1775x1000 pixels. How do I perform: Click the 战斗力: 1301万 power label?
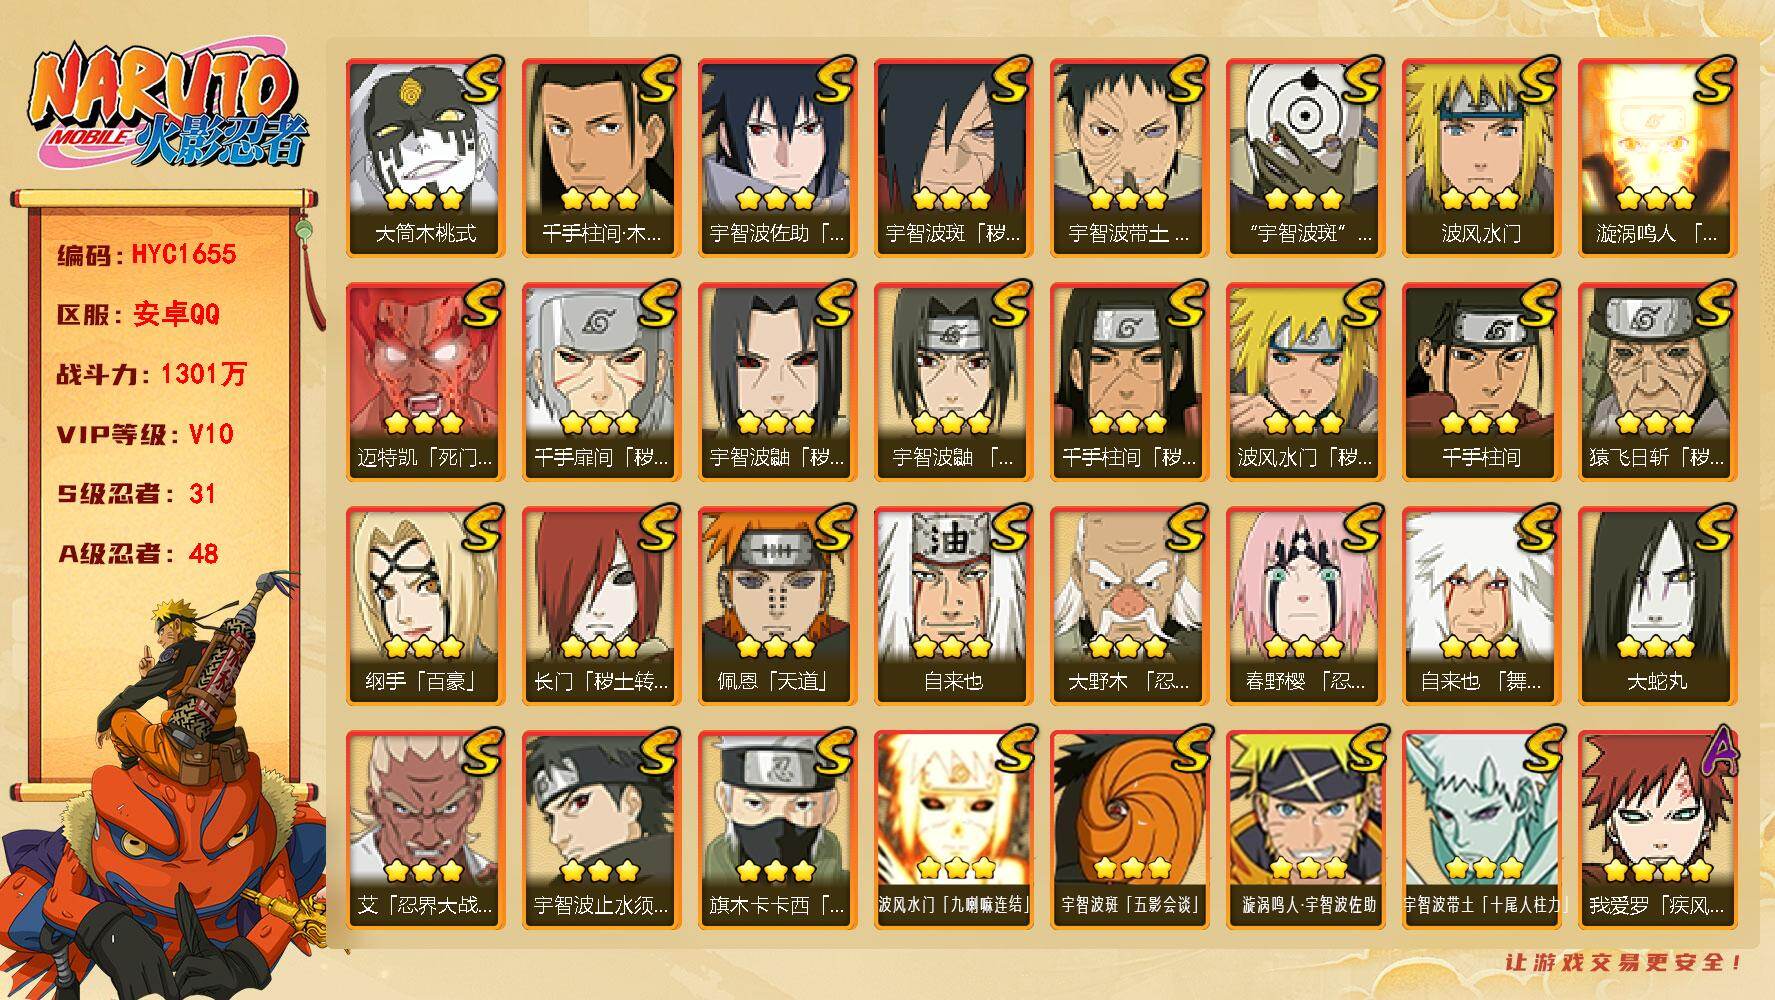point(151,375)
